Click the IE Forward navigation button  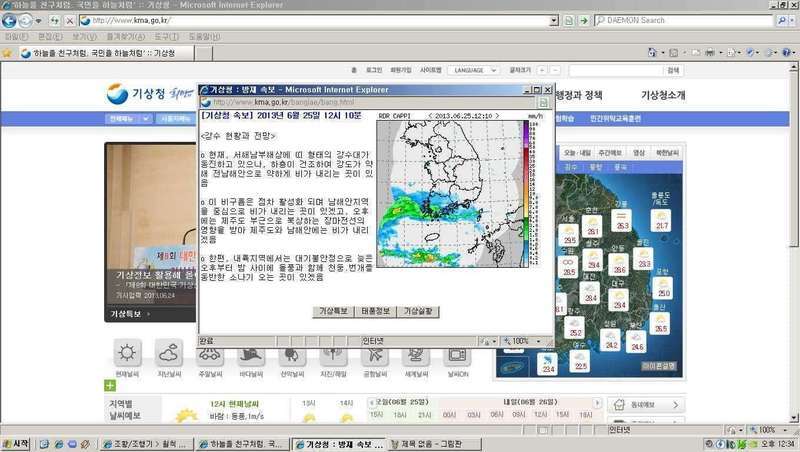coord(24,20)
